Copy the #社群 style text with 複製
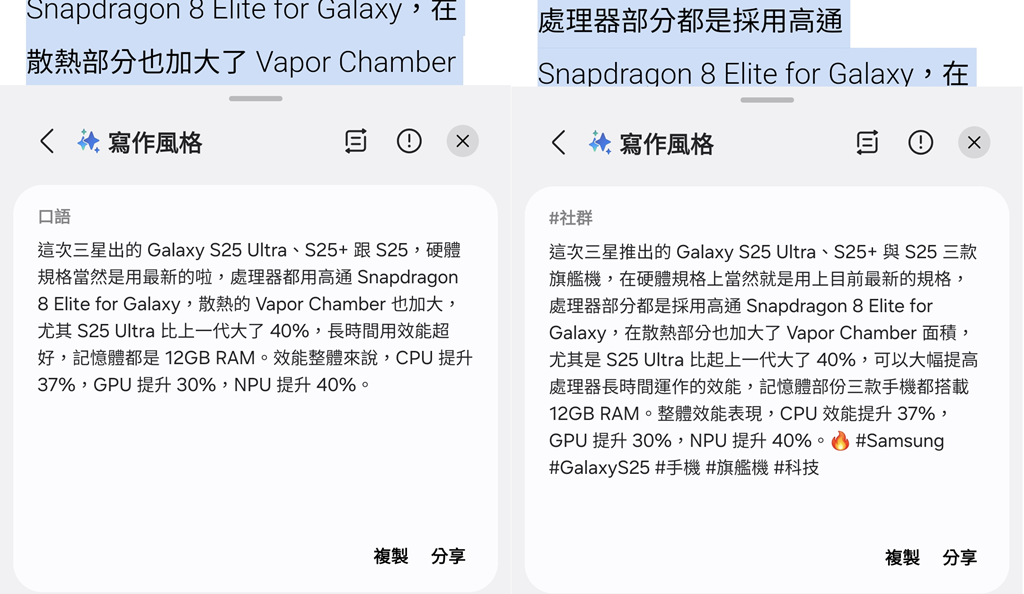Viewport: 1024px width, 594px height. click(902, 557)
